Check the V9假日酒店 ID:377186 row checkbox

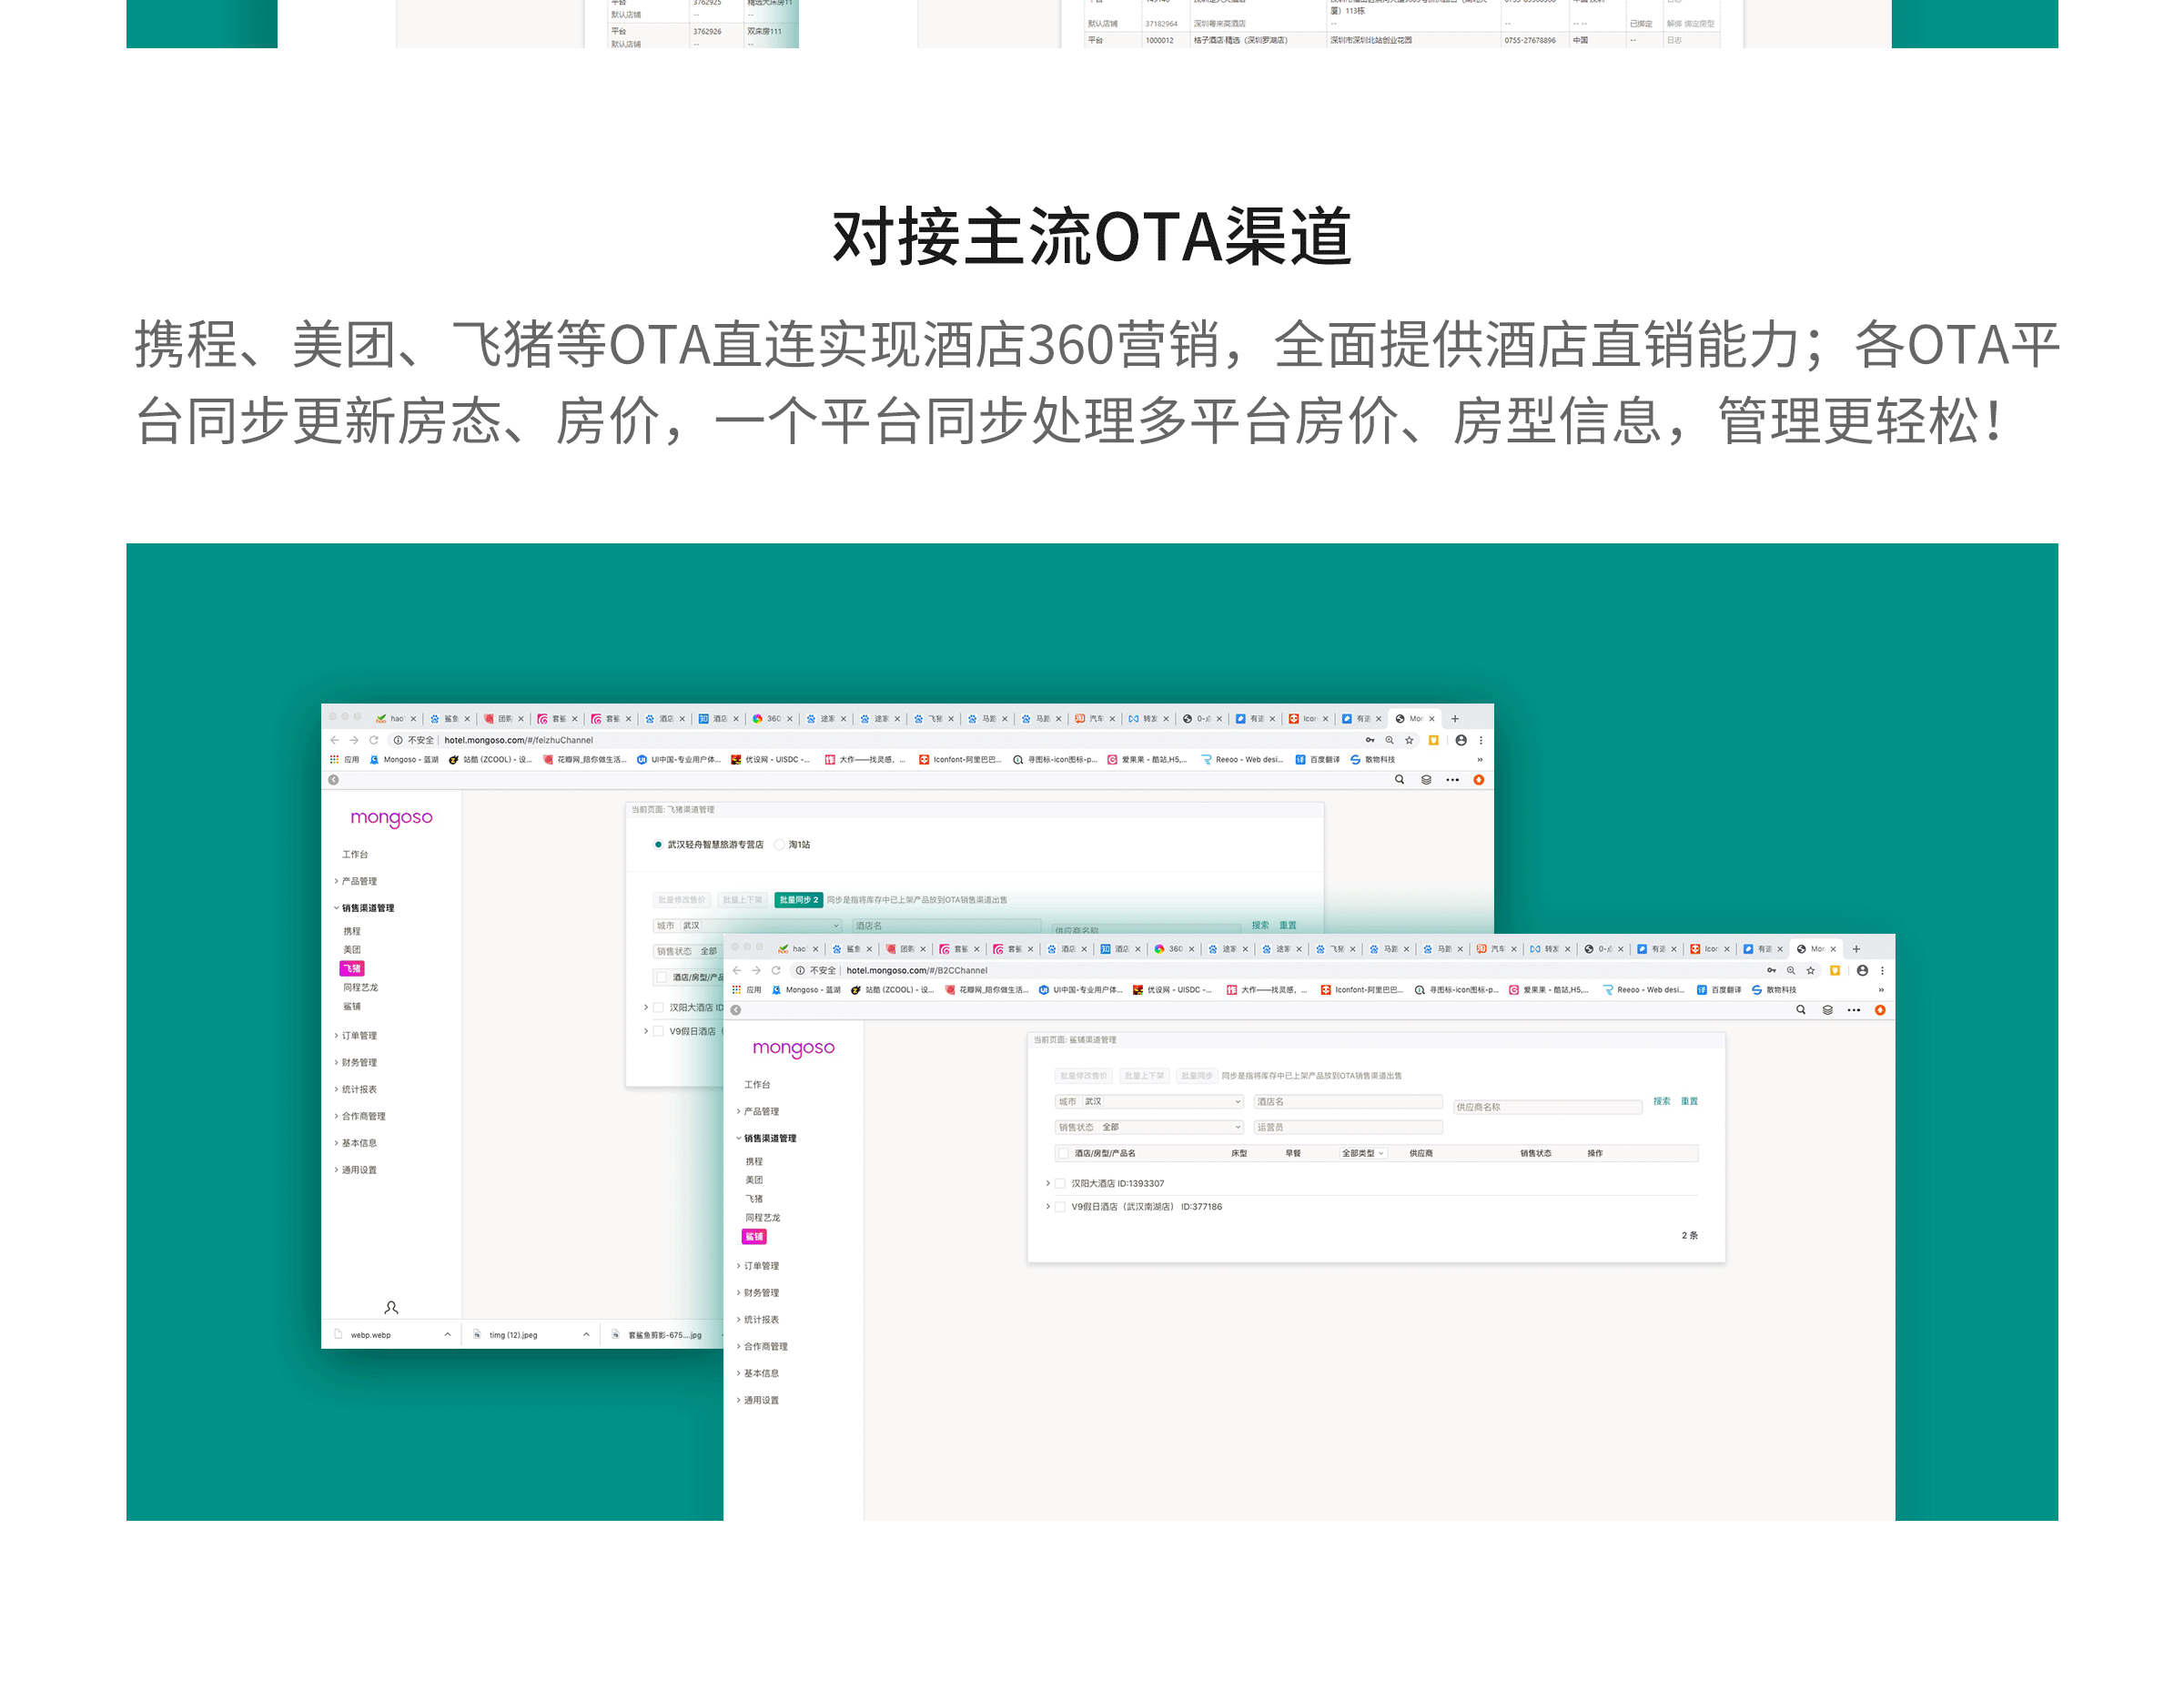(1060, 1207)
